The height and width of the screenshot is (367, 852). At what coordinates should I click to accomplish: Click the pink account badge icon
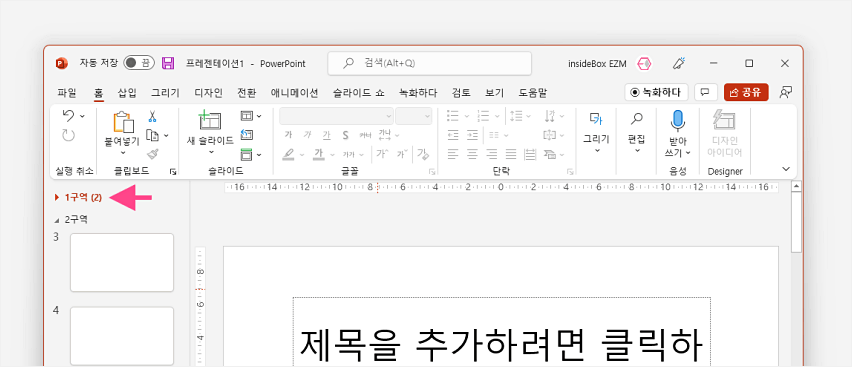644,64
